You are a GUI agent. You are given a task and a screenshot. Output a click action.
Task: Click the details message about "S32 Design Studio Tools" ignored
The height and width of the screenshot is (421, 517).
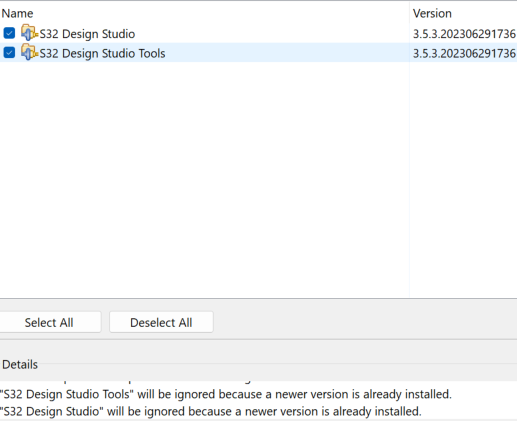pos(226,394)
